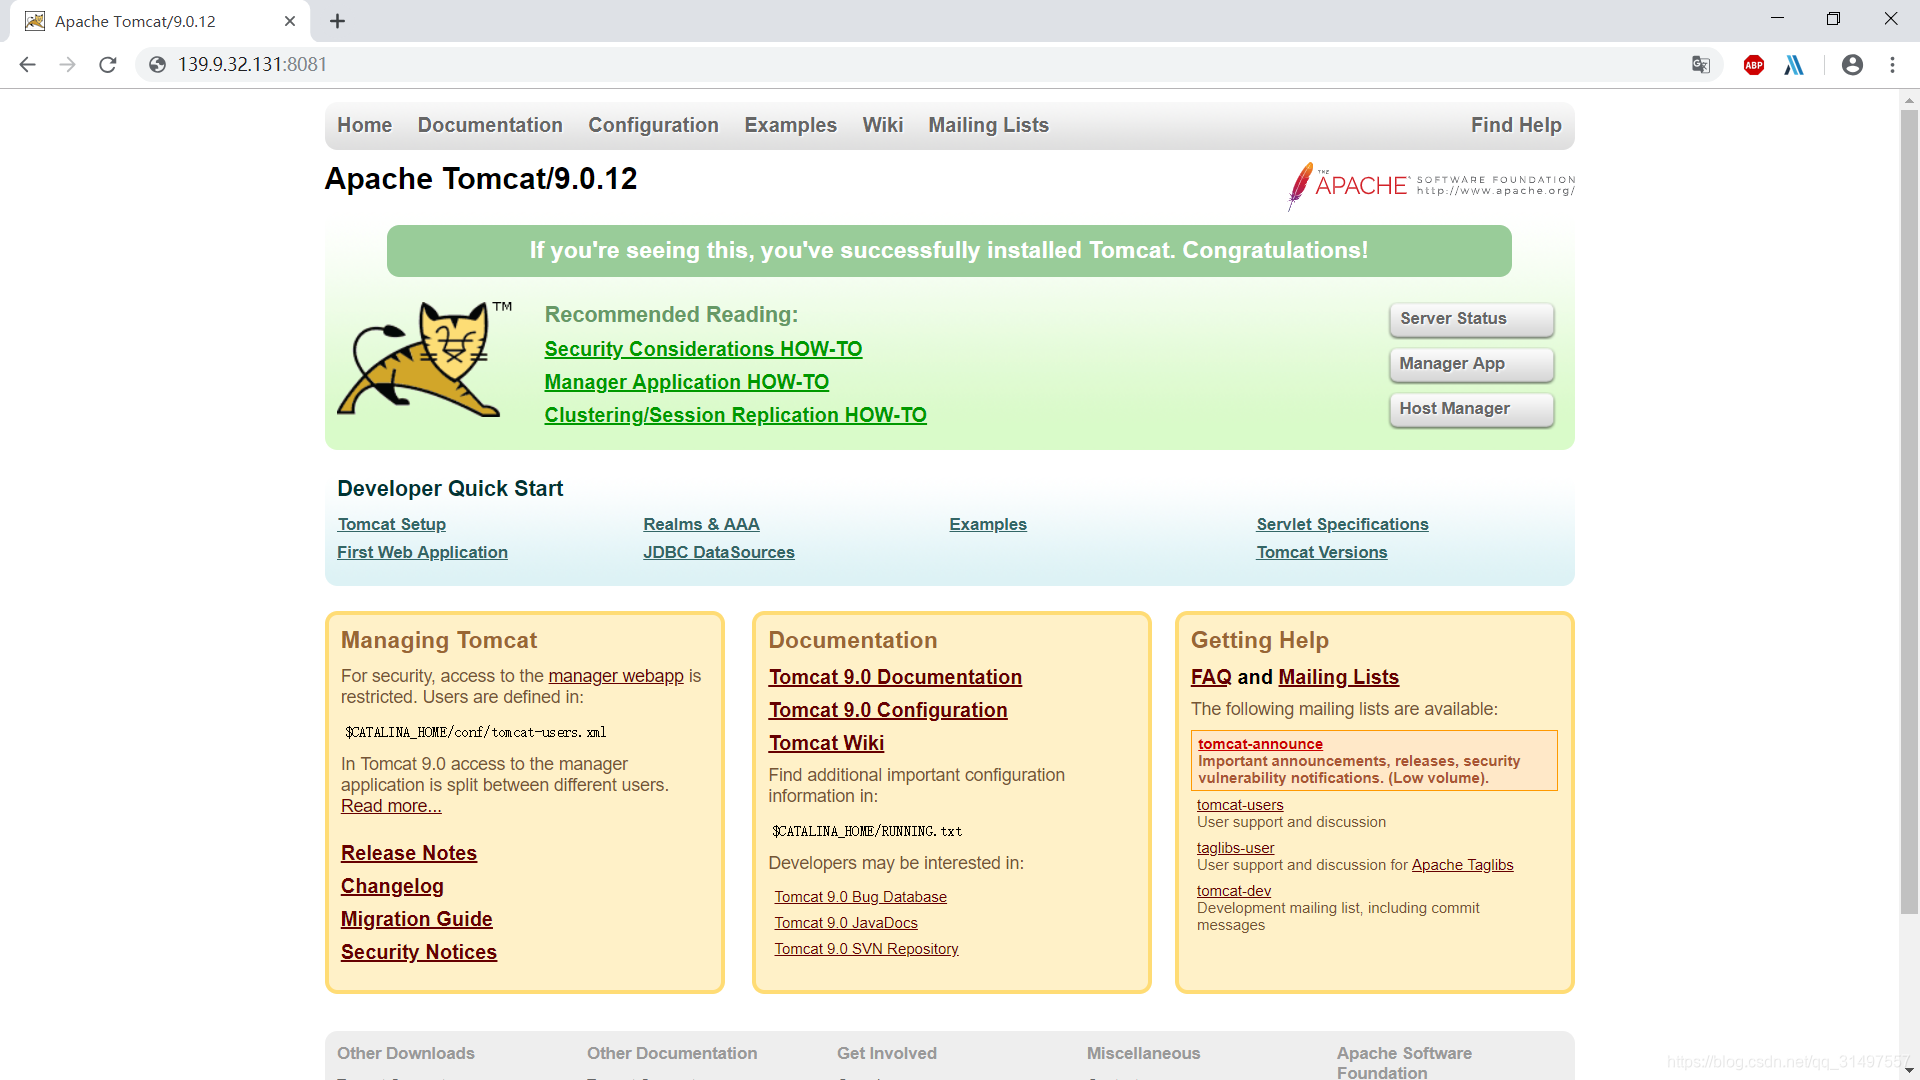Open Realms & AAA link

tap(701, 524)
